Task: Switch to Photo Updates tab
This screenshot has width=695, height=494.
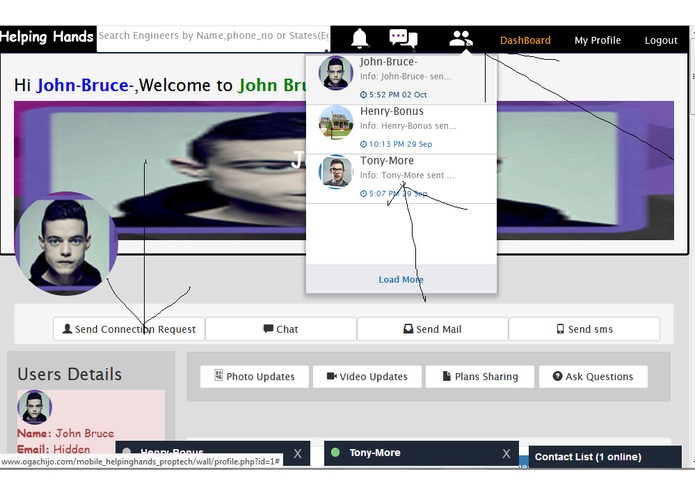Action: (254, 377)
